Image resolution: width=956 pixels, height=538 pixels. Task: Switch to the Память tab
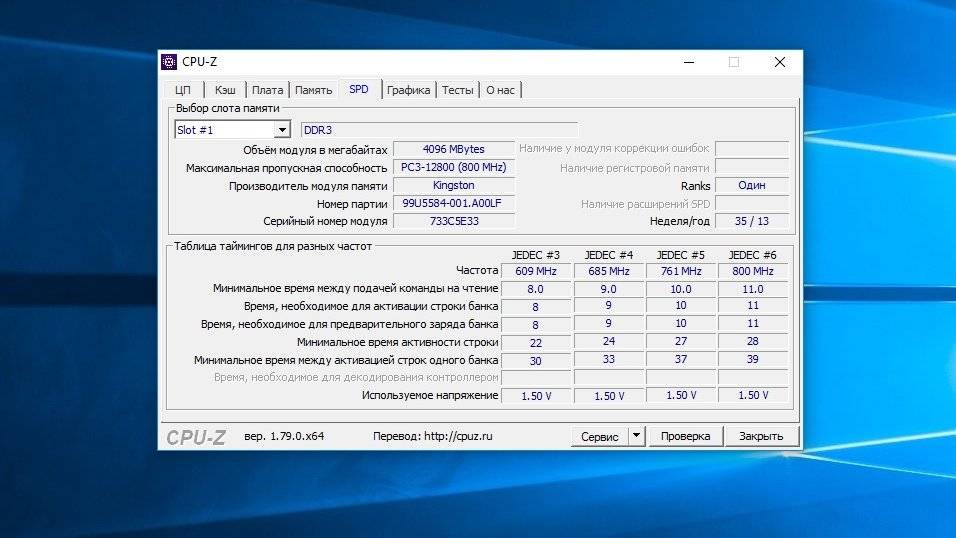(x=313, y=90)
